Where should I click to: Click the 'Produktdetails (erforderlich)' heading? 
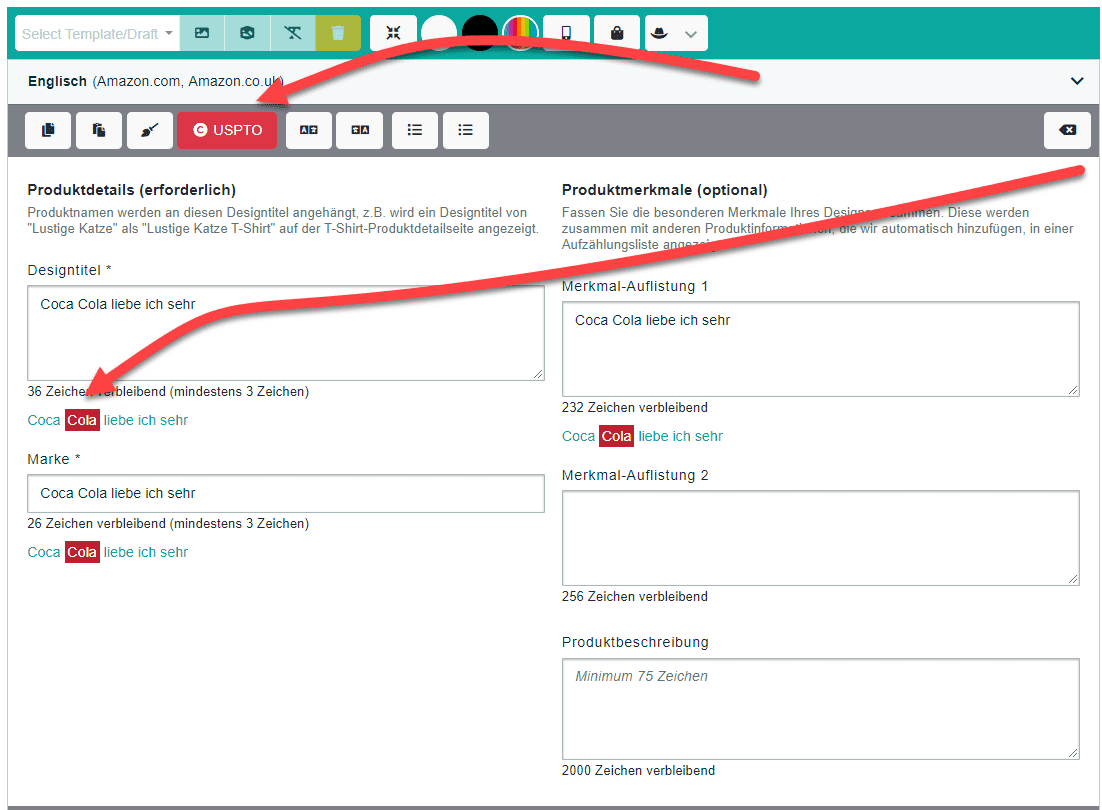131,190
